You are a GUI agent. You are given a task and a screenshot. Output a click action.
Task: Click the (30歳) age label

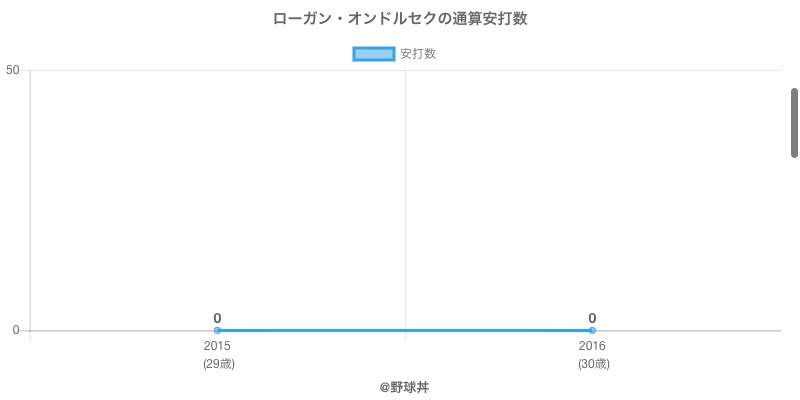click(593, 364)
